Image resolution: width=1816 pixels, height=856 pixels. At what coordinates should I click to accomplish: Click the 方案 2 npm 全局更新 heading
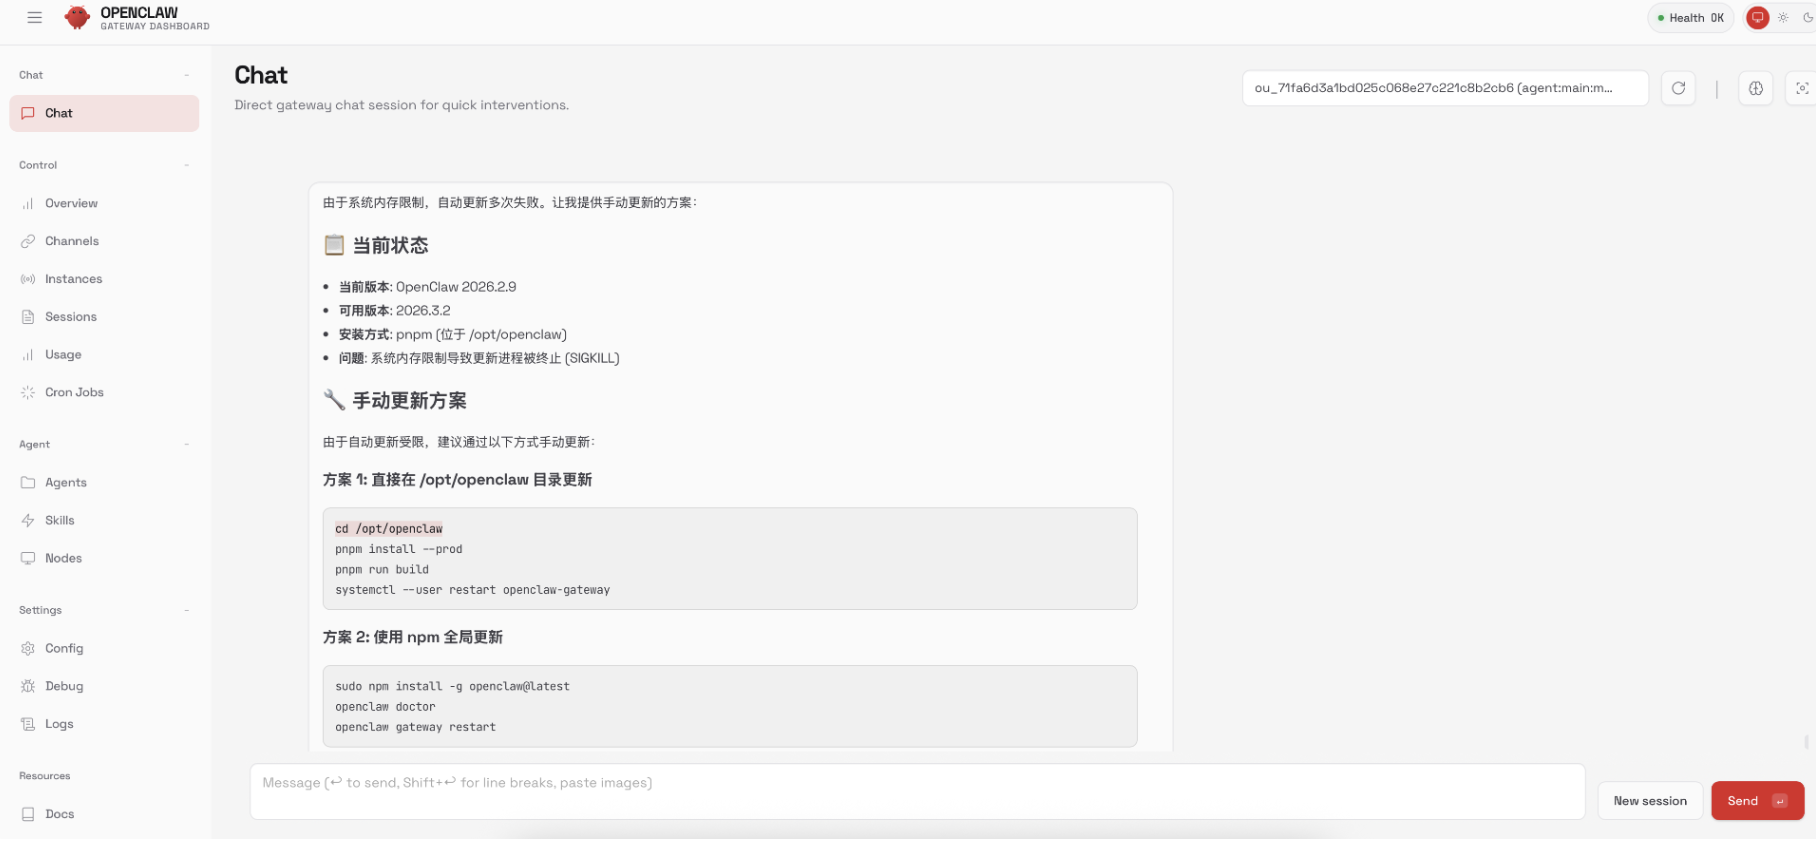tap(412, 637)
